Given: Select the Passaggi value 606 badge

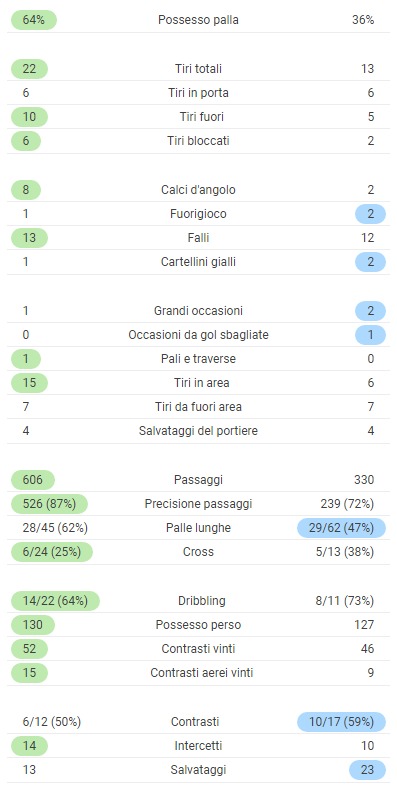Looking at the screenshot, I should 32,480.
